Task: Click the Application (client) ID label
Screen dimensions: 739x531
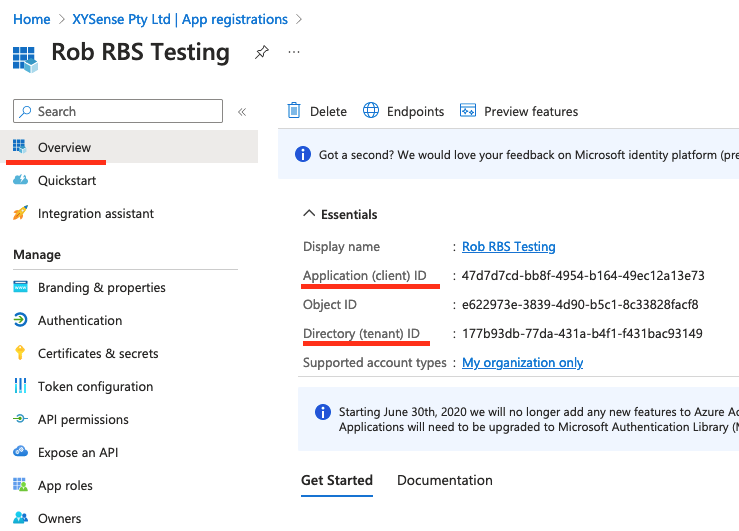Action: click(x=365, y=276)
